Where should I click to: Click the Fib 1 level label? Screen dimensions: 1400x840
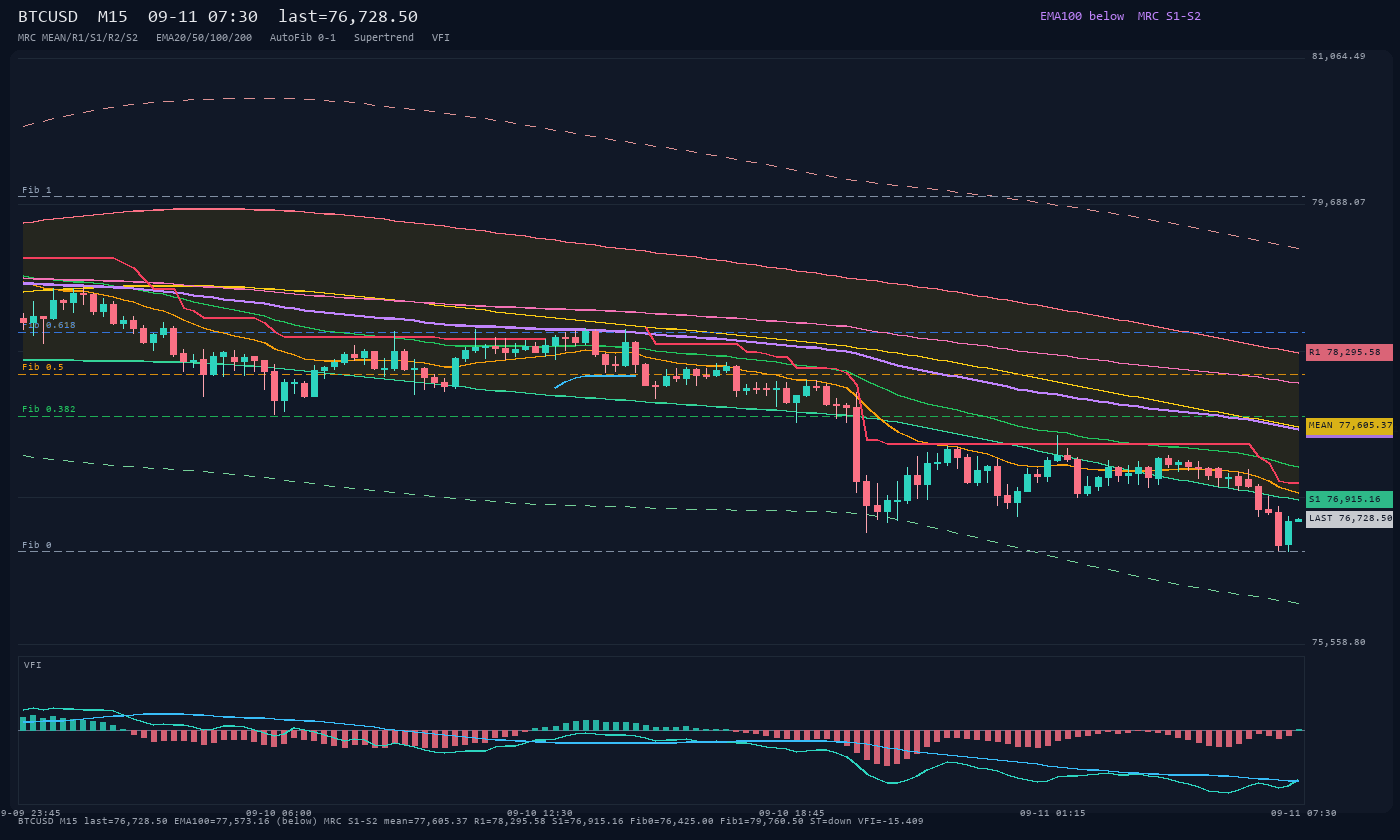coord(37,190)
